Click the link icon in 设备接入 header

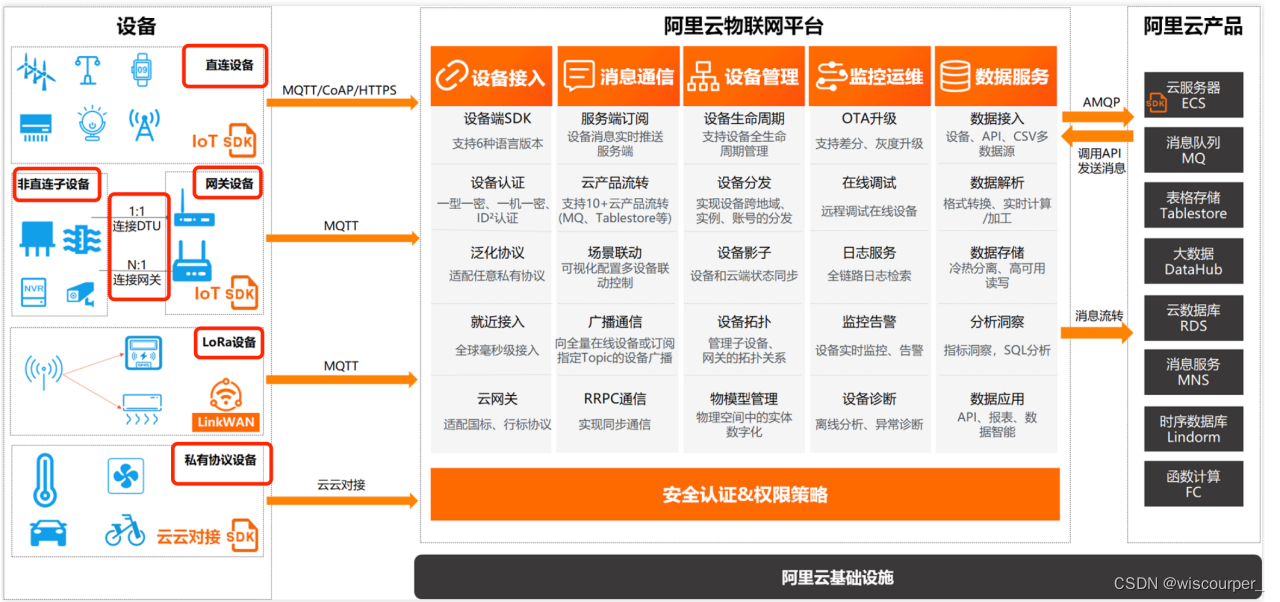(451, 76)
